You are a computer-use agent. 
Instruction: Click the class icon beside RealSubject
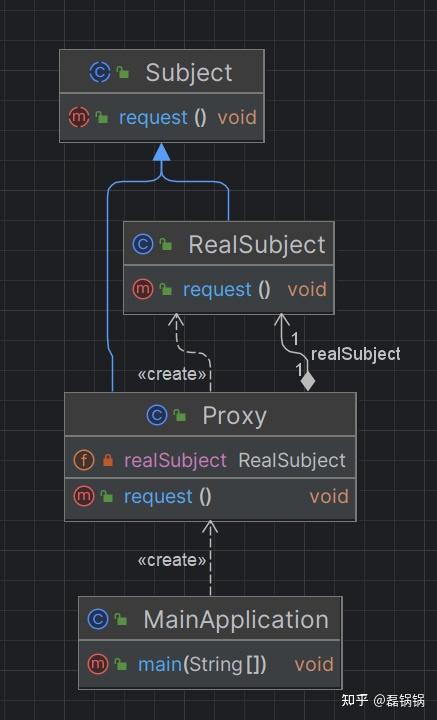click(x=143, y=244)
